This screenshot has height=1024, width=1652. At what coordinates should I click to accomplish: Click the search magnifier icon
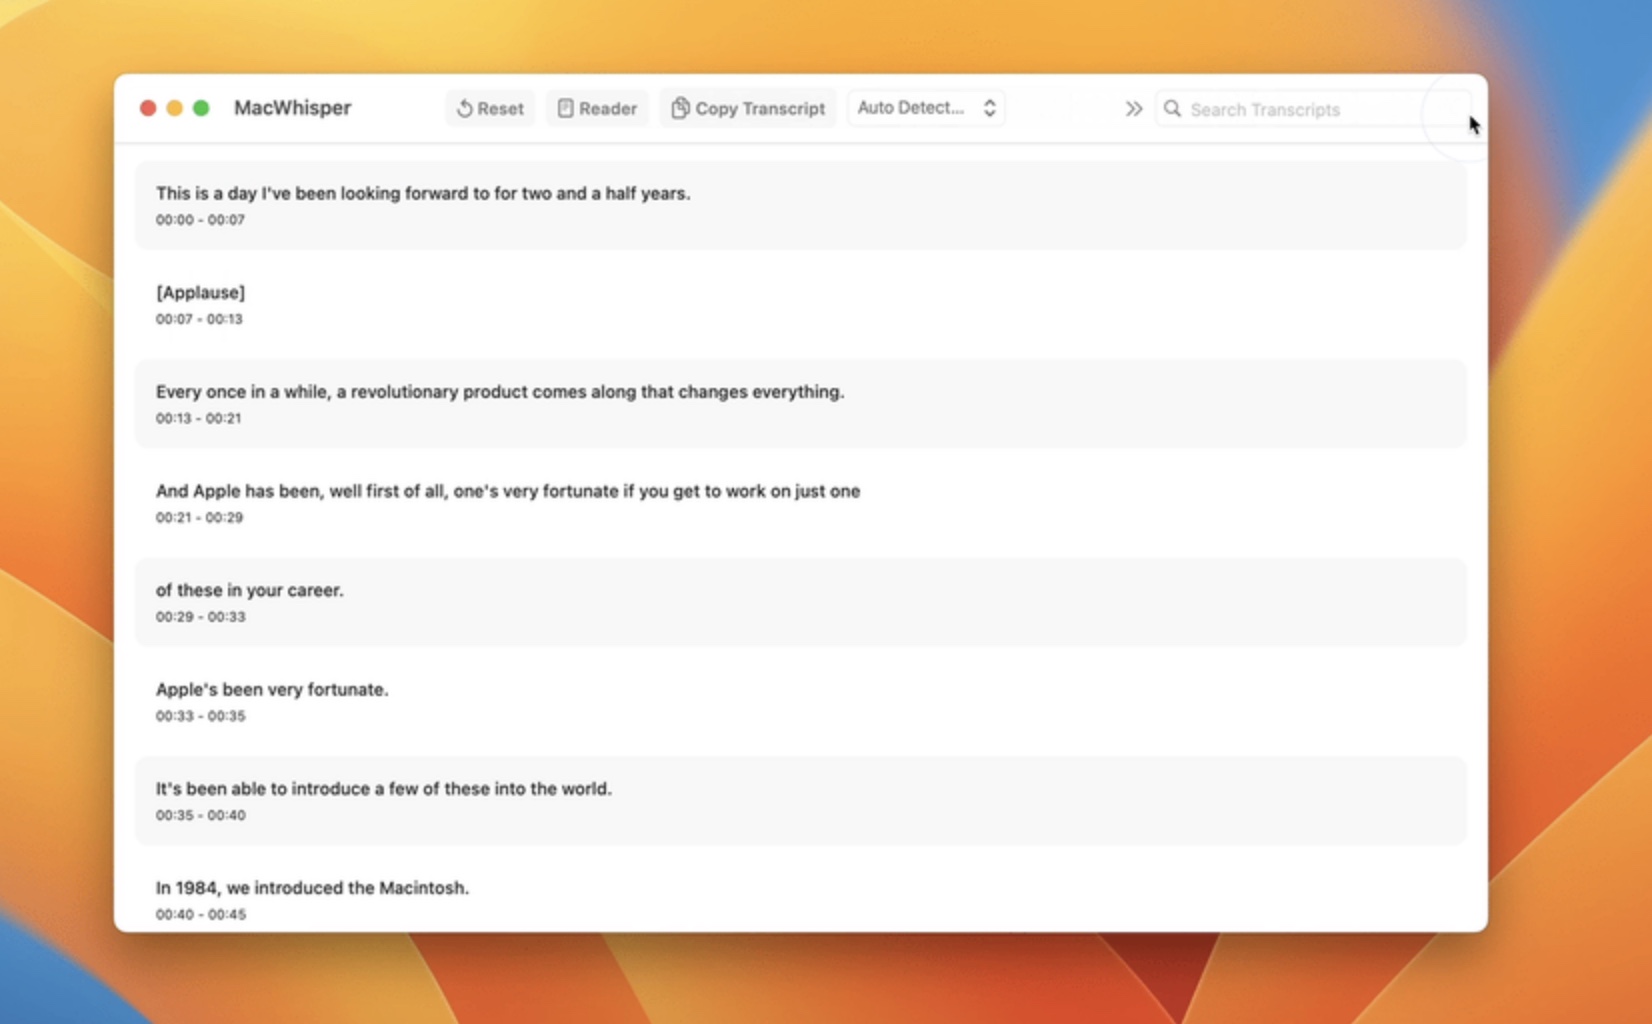(x=1172, y=108)
